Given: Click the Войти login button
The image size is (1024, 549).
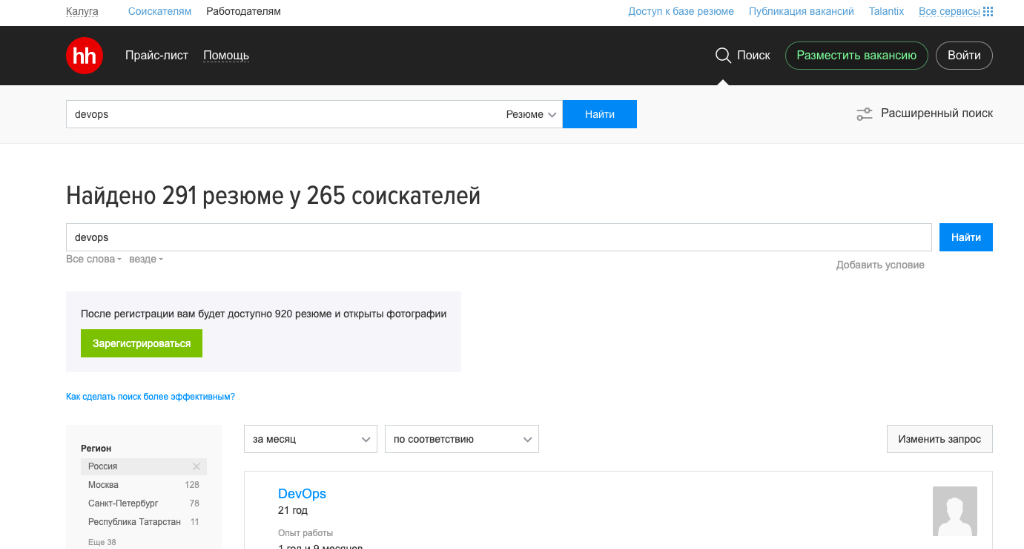Looking at the screenshot, I should tap(964, 56).
